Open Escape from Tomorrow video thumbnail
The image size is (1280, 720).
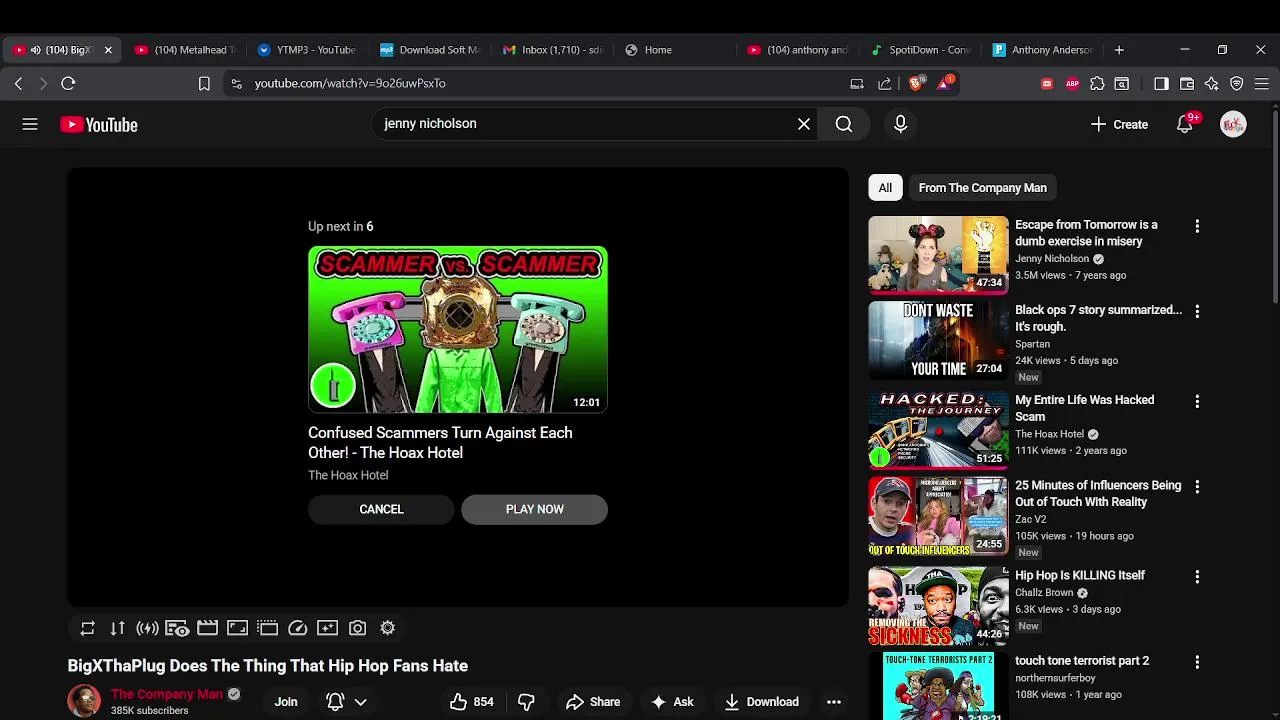pyautogui.click(x=938, y=255)
